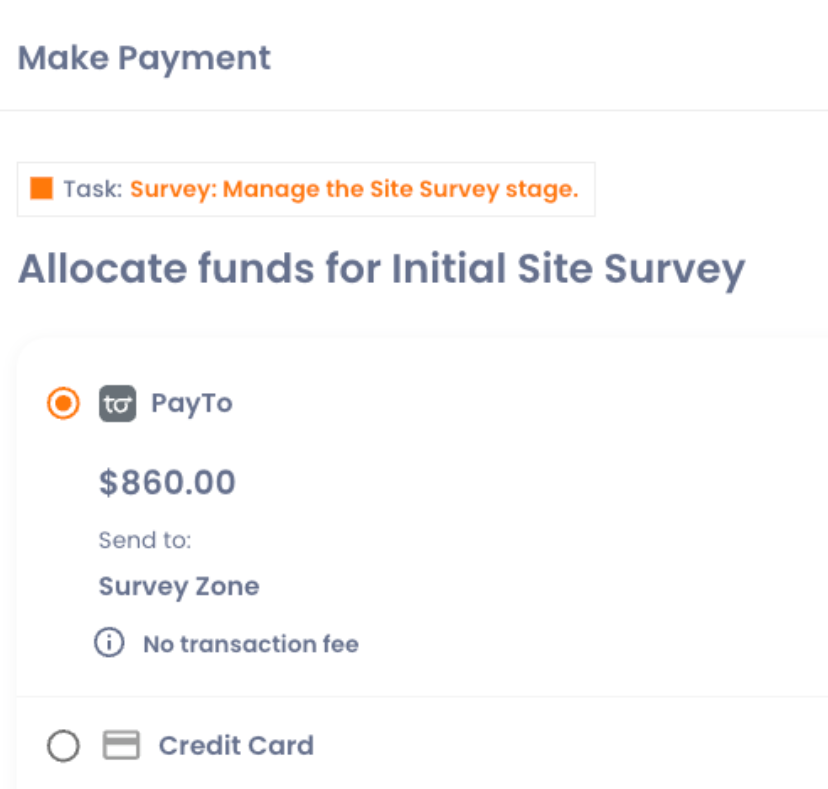The image size is (828, 789).
Task: Click the 'Send to:' label
Action: tap(145, 541)
